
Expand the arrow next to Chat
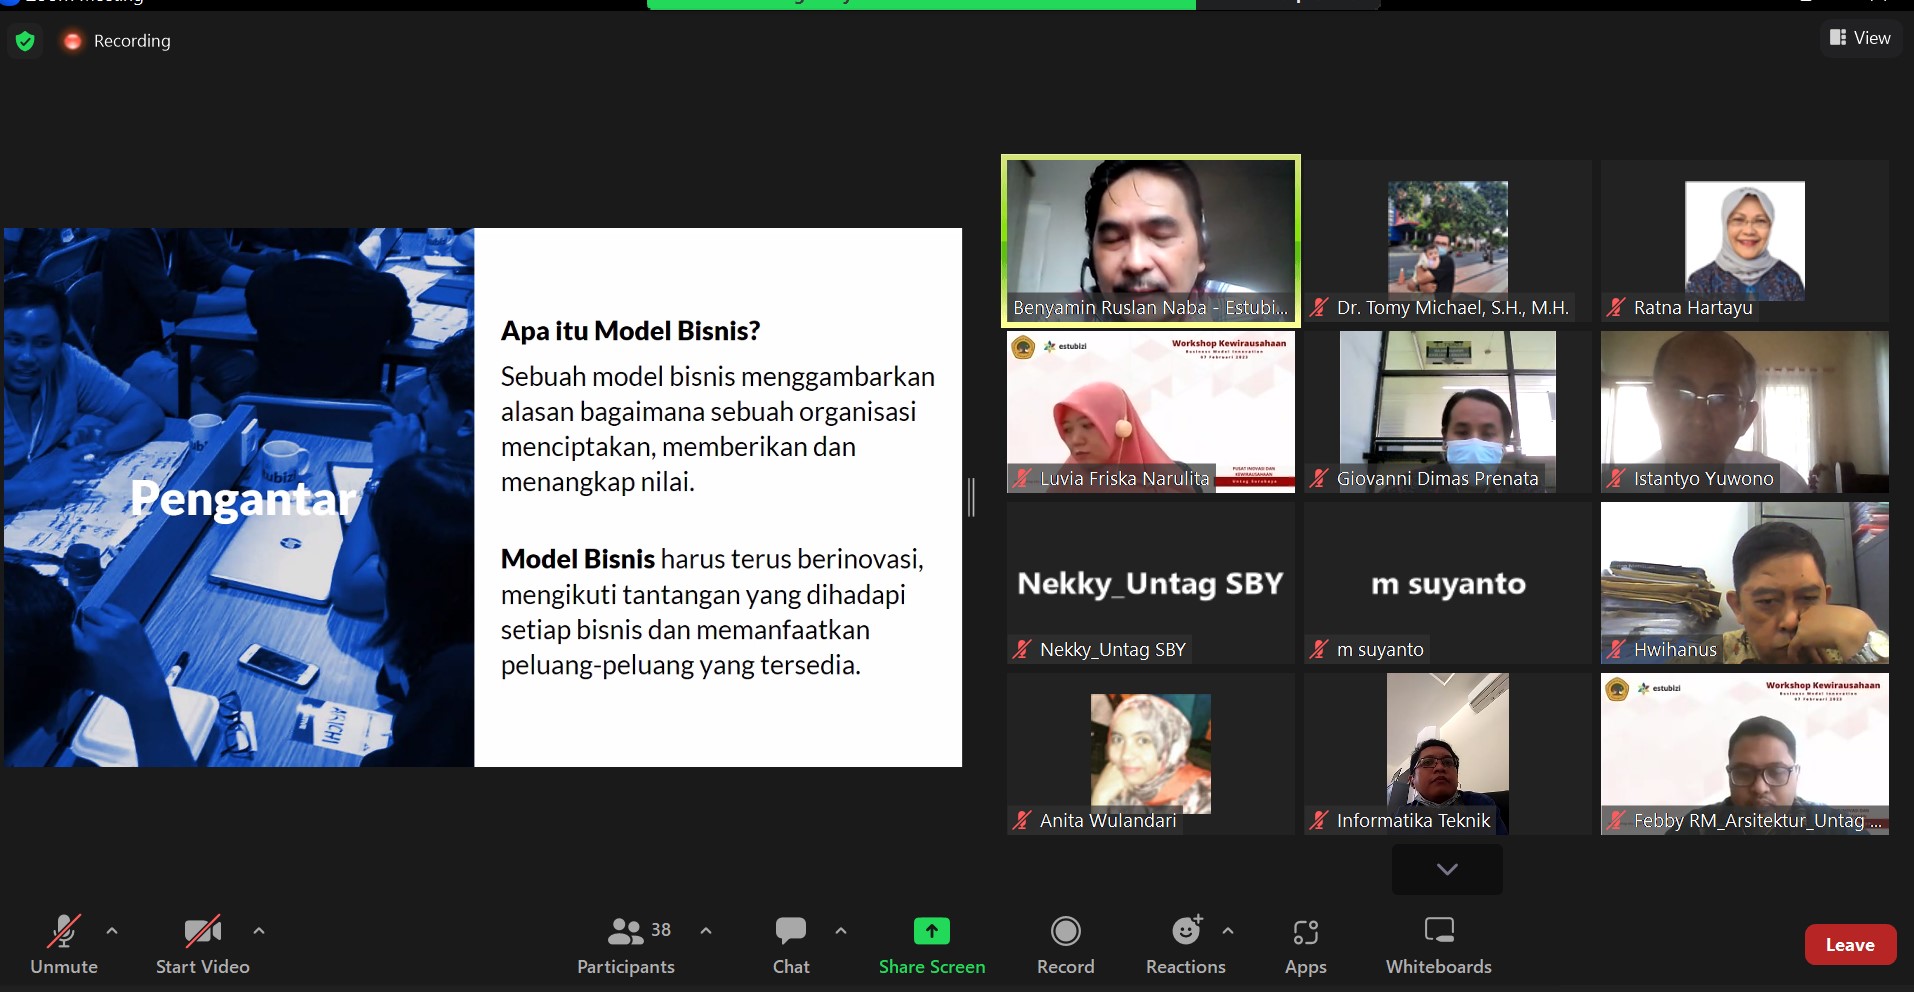(841, 931)
